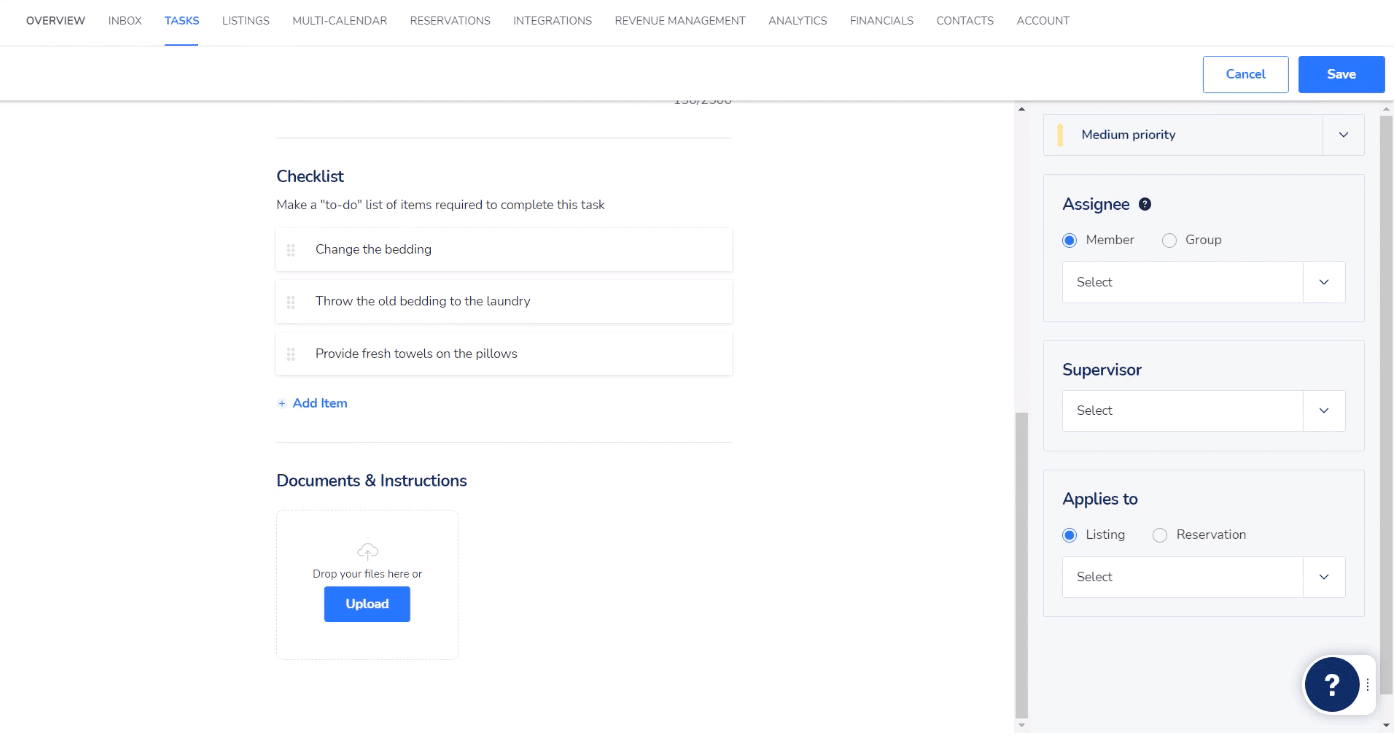Click the plus icon beside Add Item
Viewport: 1396px width, 738px height.
tap(282, 404)
